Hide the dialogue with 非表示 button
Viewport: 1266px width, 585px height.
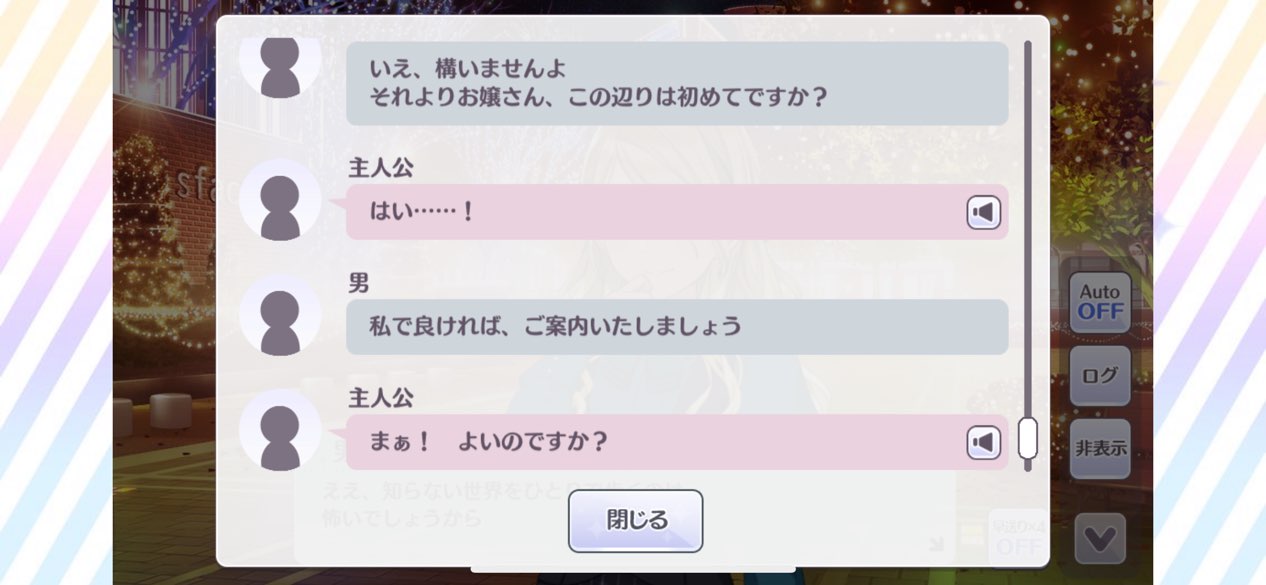pos(1100,449)
